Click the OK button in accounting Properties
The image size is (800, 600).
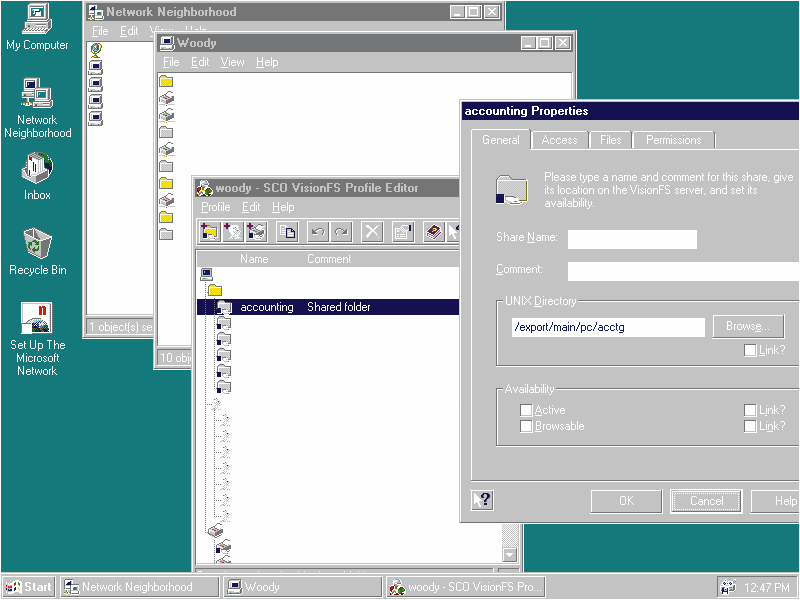click(x=627, y=501)
